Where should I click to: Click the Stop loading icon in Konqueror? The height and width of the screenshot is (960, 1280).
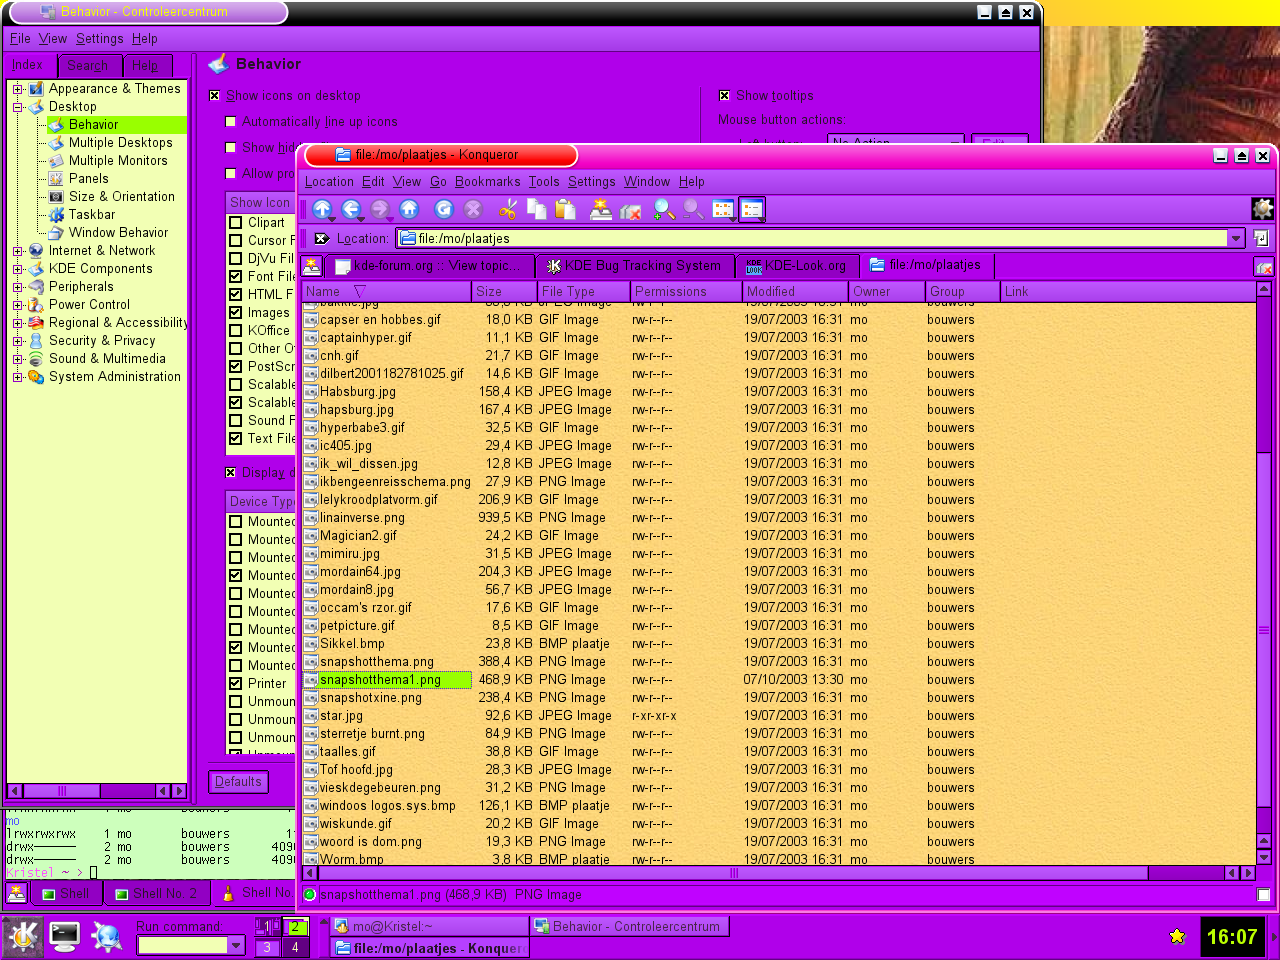coord(473,209)
